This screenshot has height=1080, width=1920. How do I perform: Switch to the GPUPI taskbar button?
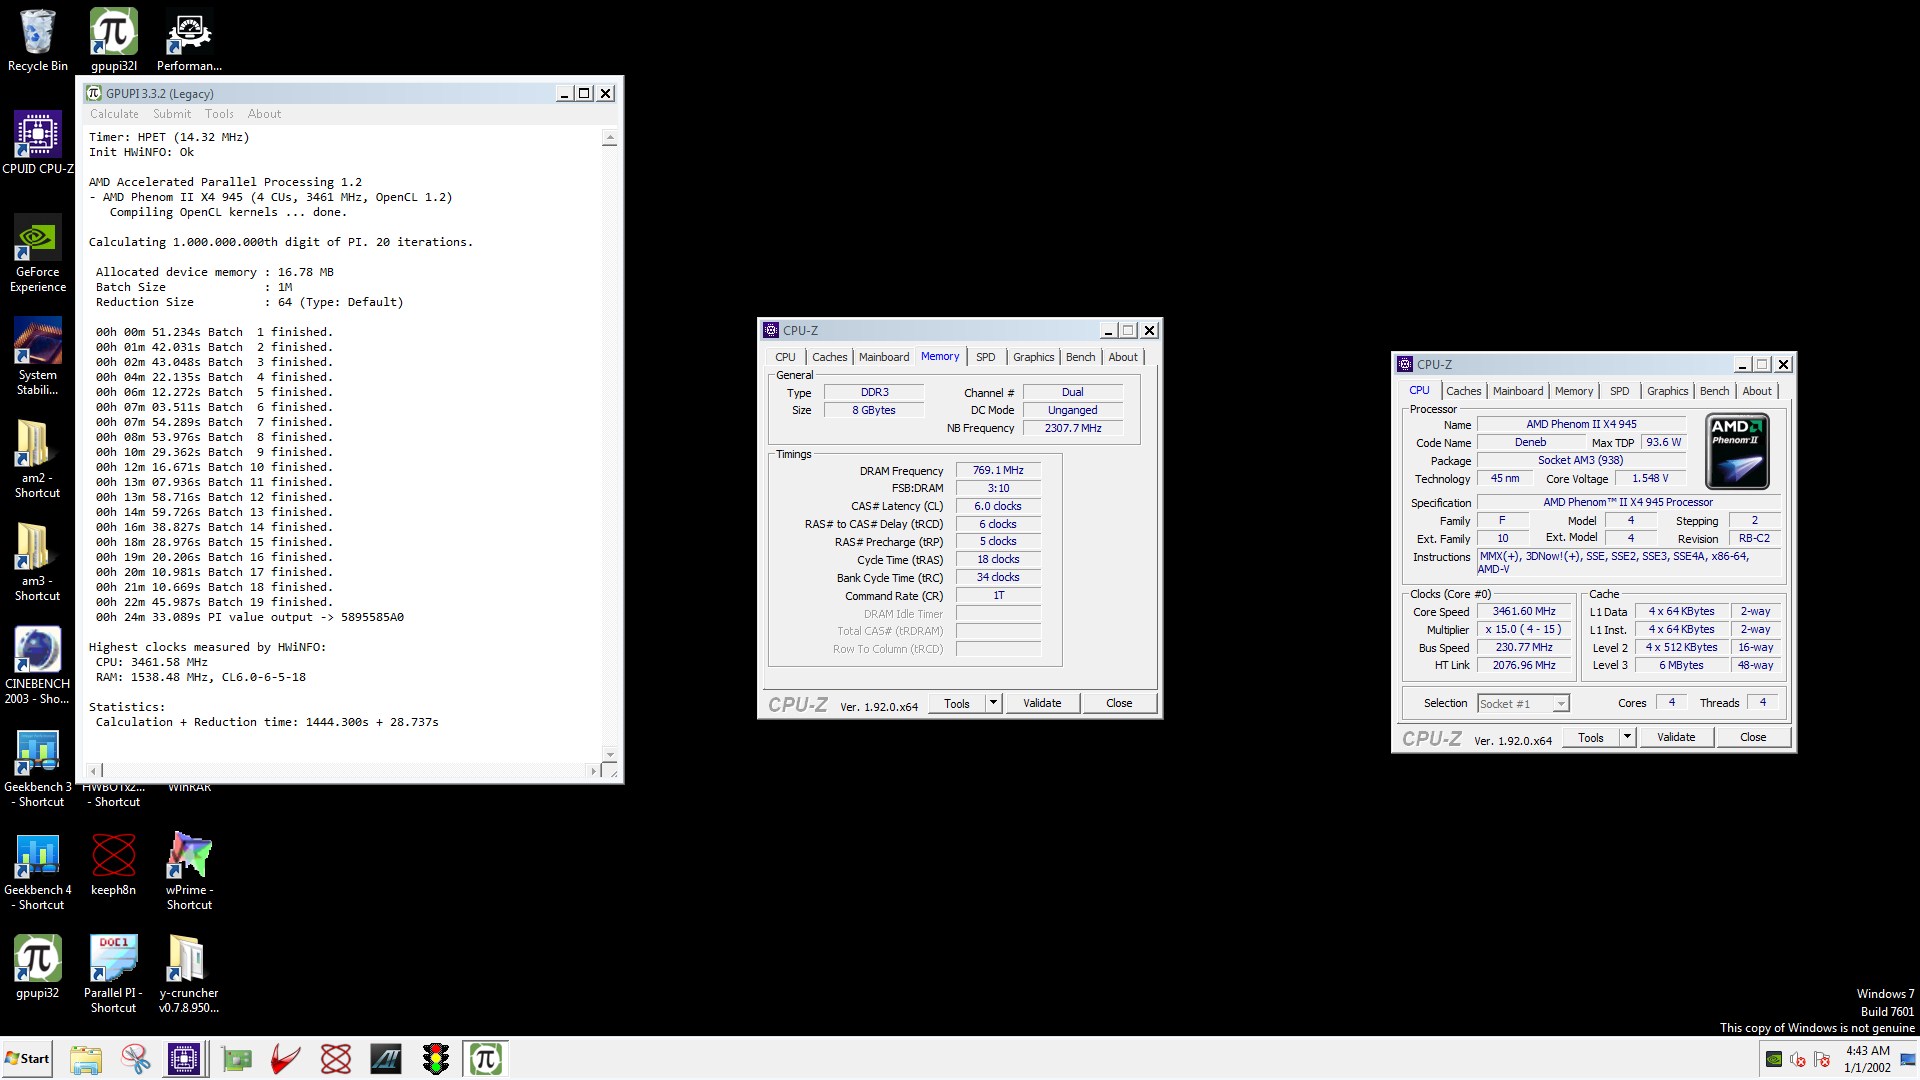pos(486,1059)
